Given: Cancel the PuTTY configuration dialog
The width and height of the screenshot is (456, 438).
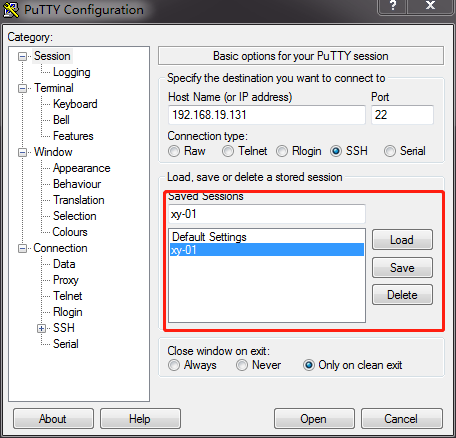Looking at the screenshot, I should tap(402, 419).
